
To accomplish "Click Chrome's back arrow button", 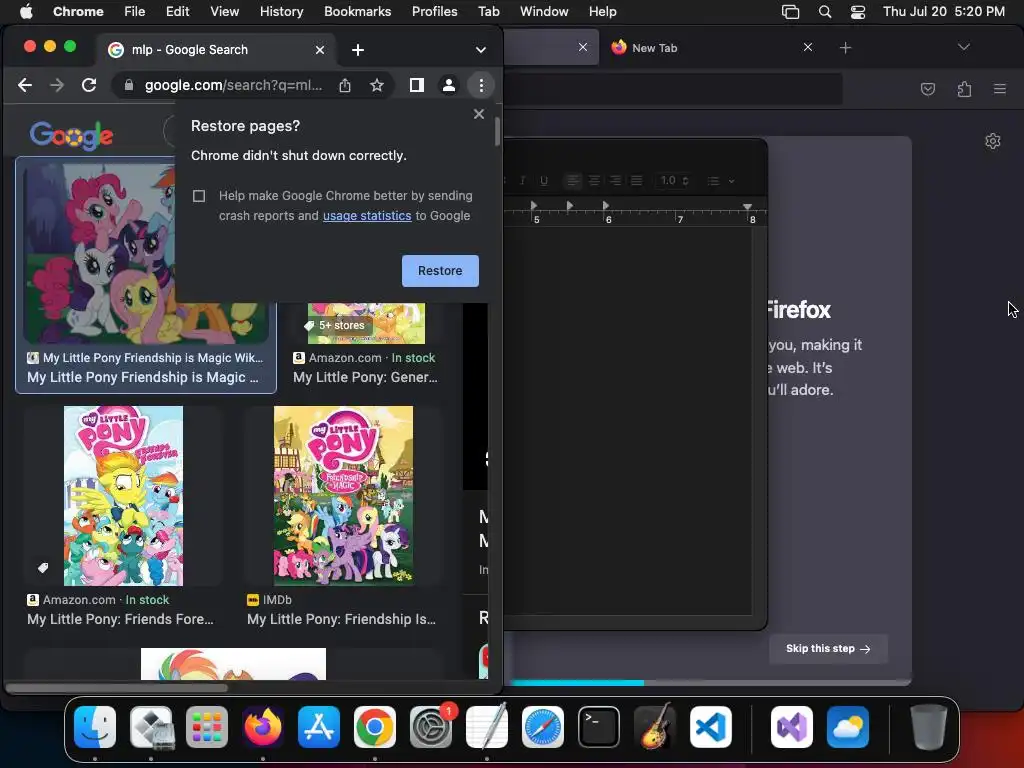I will [x=25, y=85].
